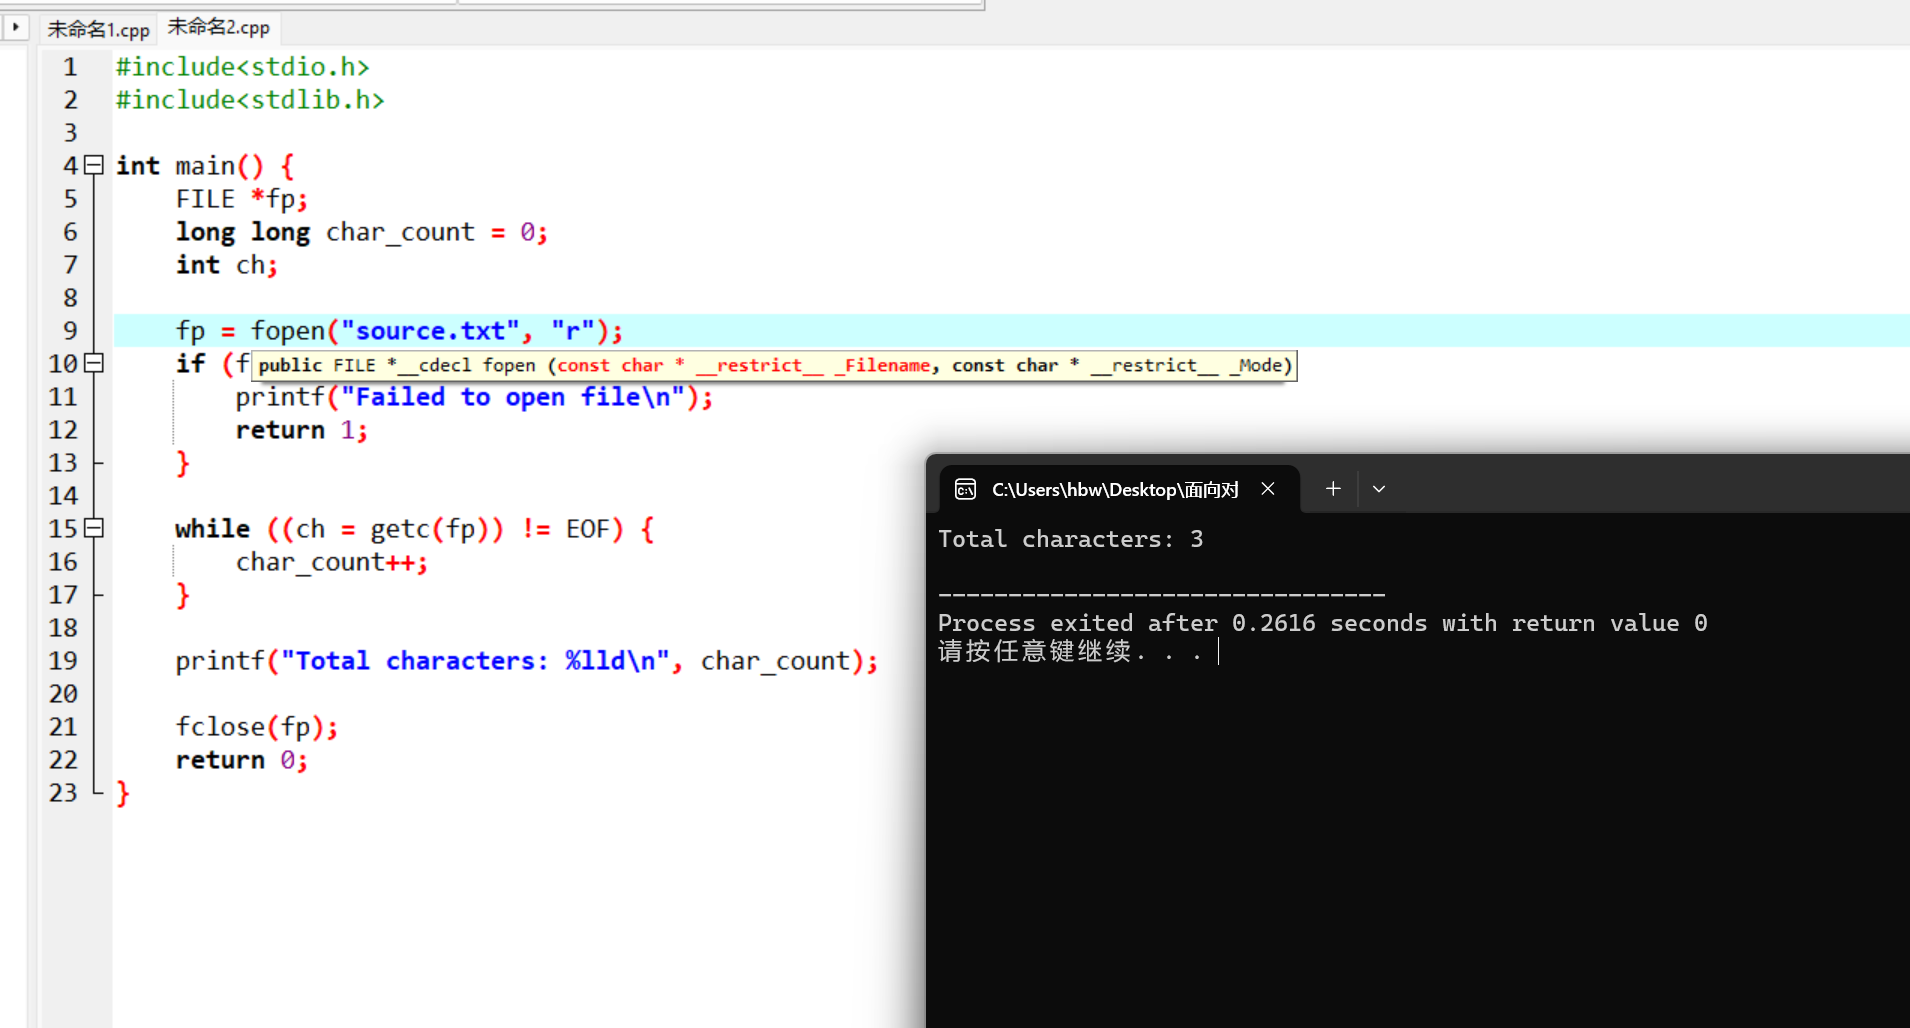Click the fclose(fp); statement

point(257,727)
